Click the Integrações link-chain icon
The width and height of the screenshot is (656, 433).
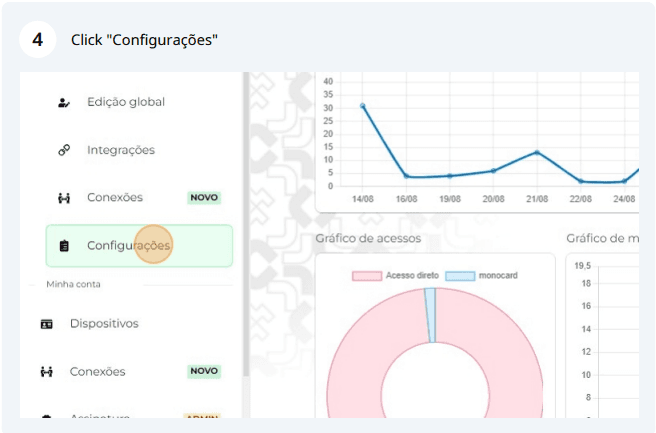(x=64, y=150)
